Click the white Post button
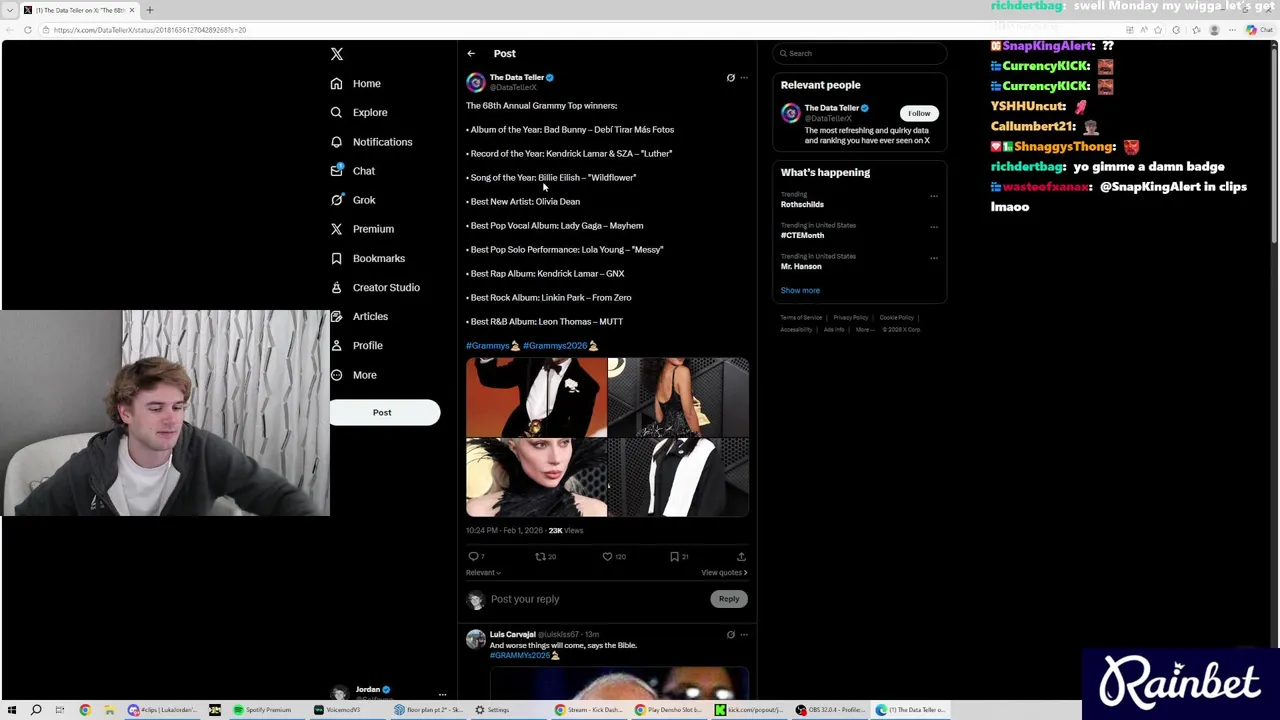1280x720 pixels. point(384,412)
